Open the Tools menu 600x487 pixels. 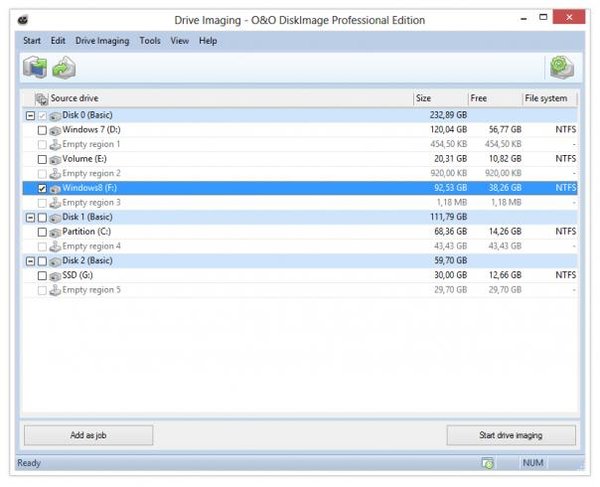tap(150, 41)
